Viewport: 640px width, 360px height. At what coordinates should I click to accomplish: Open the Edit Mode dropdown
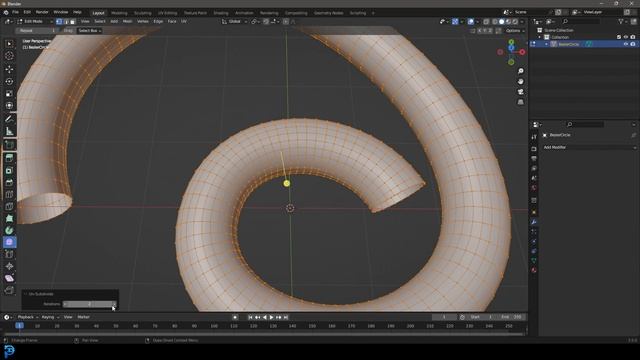pos(35,21)
